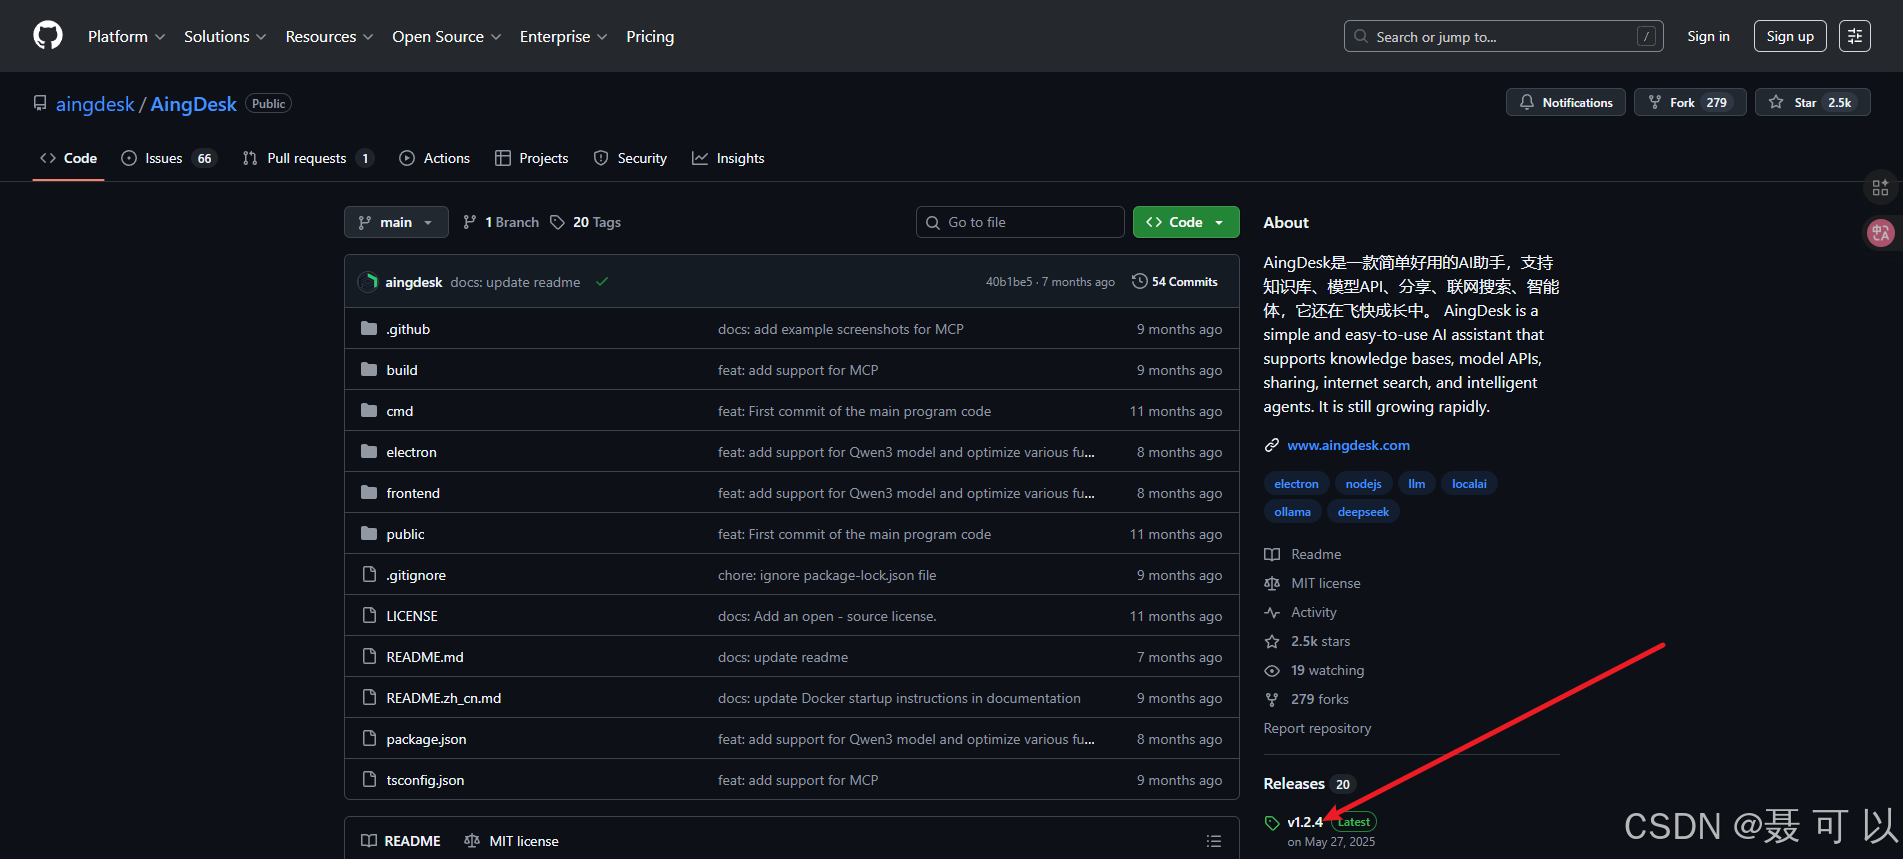Switch to the Issues tab
The height and width of the screenshot is (859, 1903).
tap(167, 158)
